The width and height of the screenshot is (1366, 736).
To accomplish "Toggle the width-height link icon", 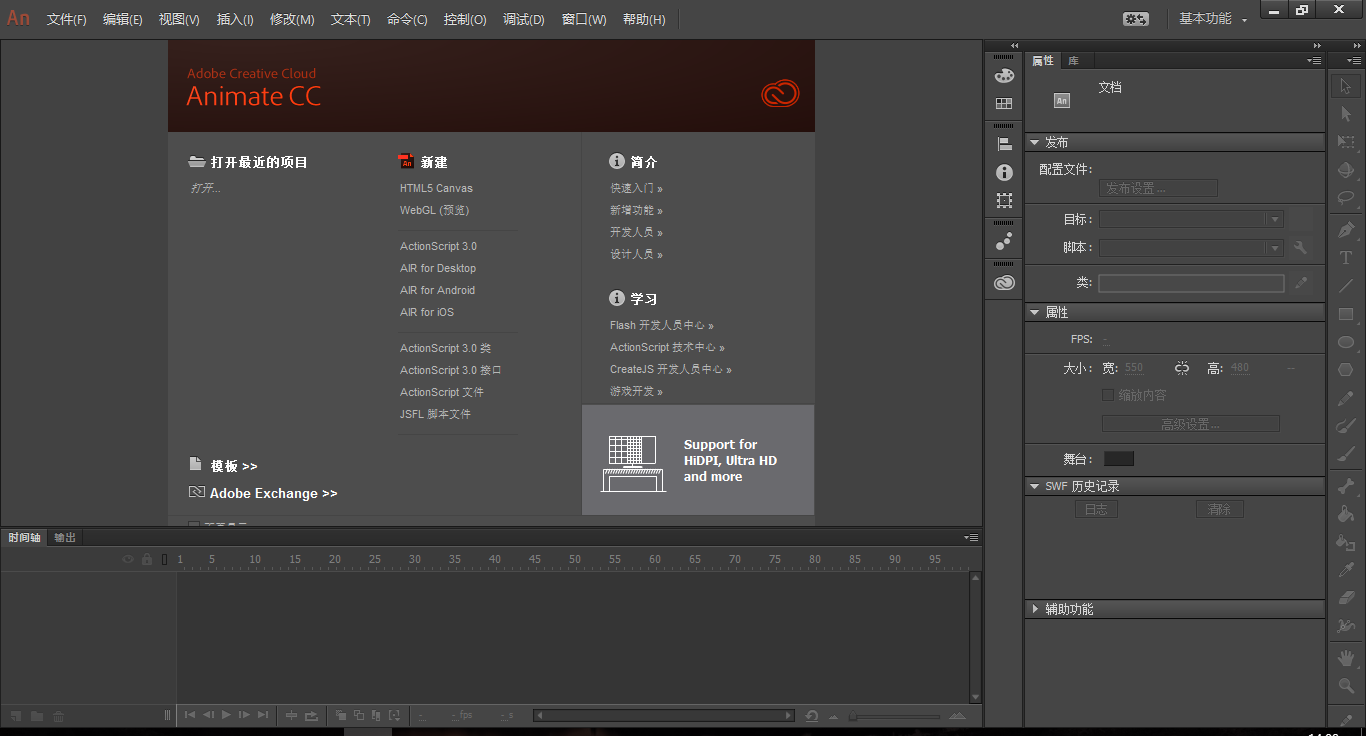I will (1182, 368).
